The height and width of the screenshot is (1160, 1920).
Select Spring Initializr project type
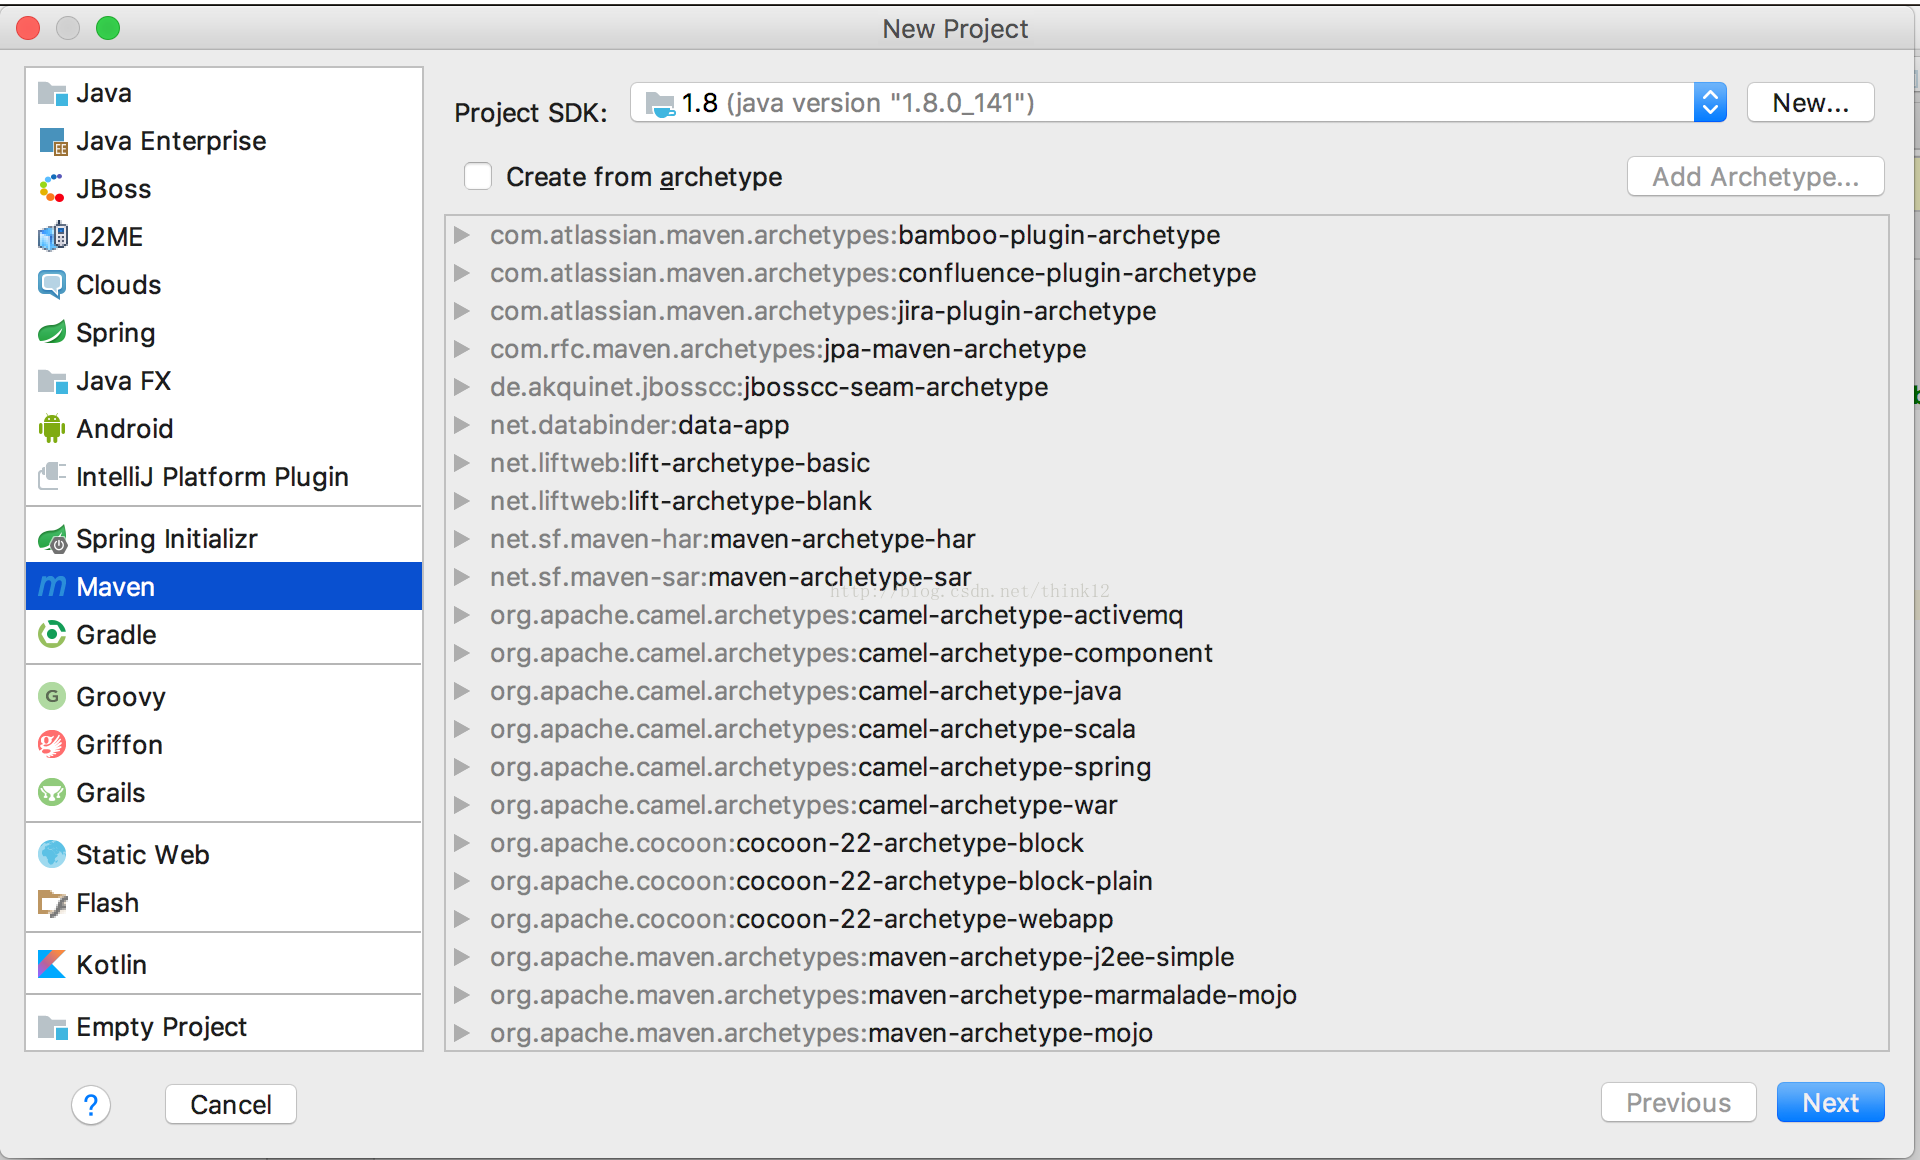tap(224, 539)
